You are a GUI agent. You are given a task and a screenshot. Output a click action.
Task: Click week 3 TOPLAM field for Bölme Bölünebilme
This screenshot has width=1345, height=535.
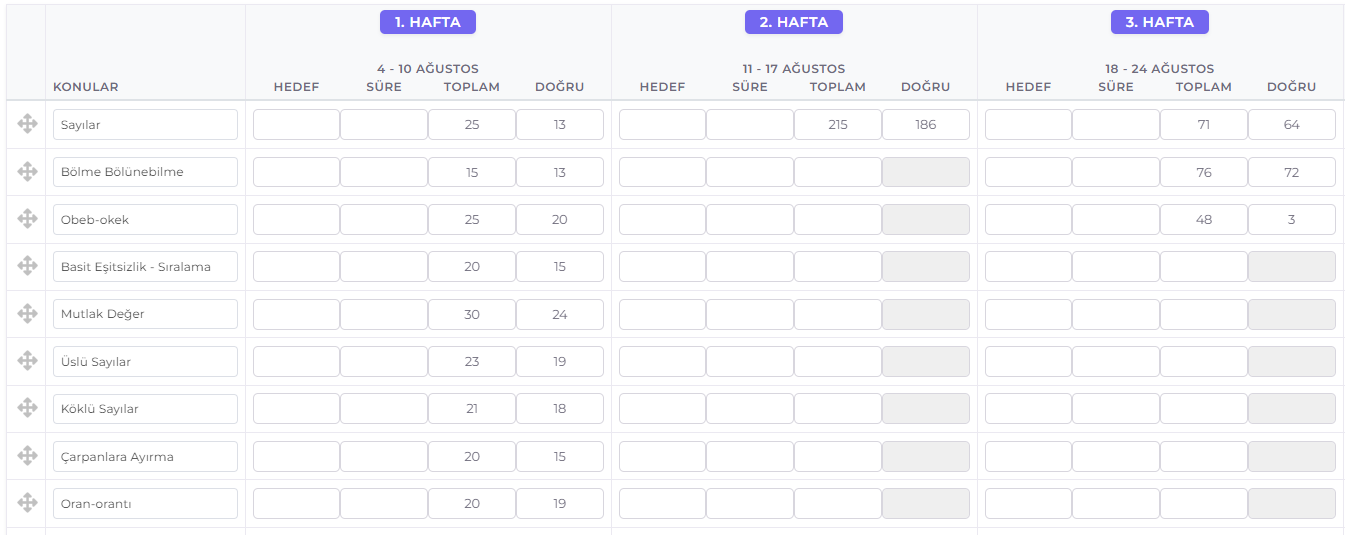[1203, 172]
